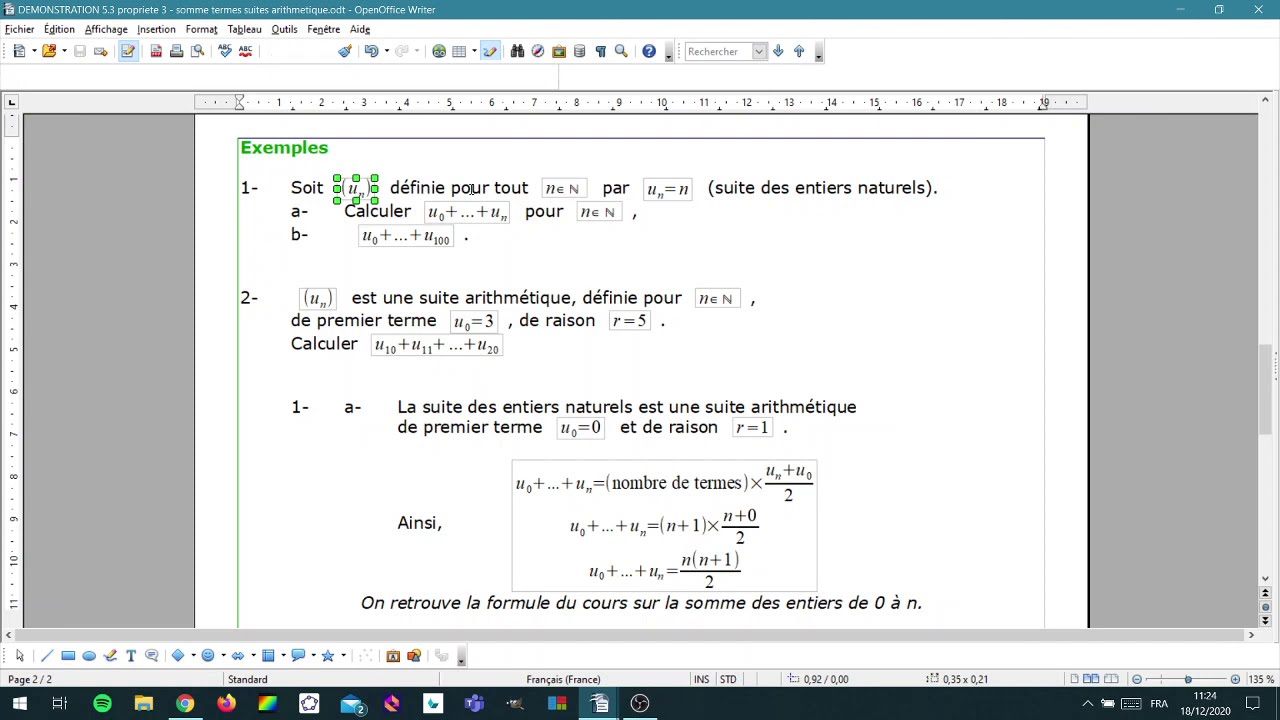
Task: Click the Edit File mode icon
Action: [128, 51]
